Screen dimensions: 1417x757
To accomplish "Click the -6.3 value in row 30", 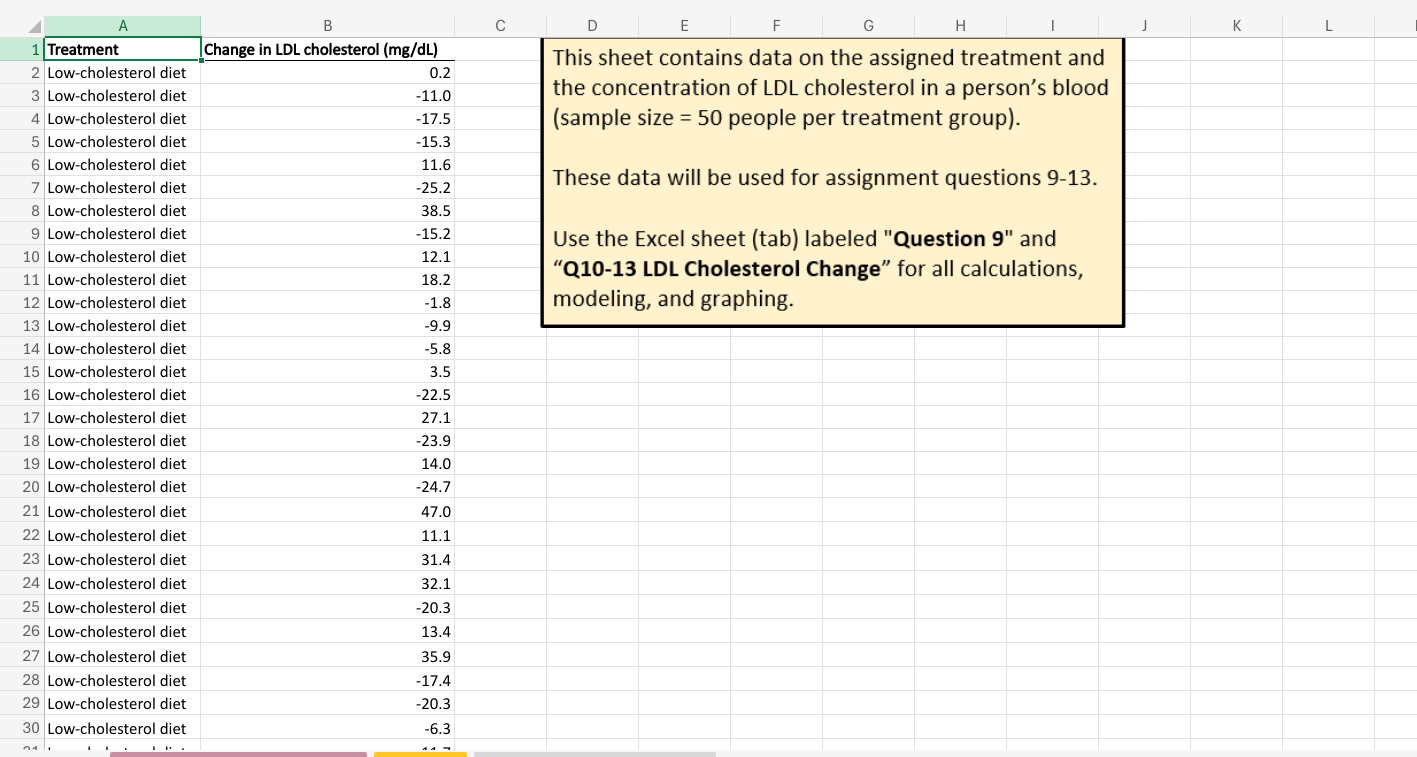I will [327, 728].
